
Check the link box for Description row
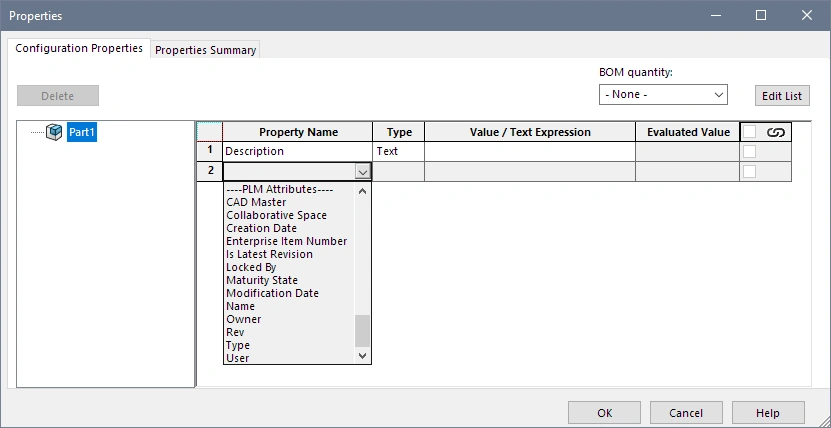(749, 152)
